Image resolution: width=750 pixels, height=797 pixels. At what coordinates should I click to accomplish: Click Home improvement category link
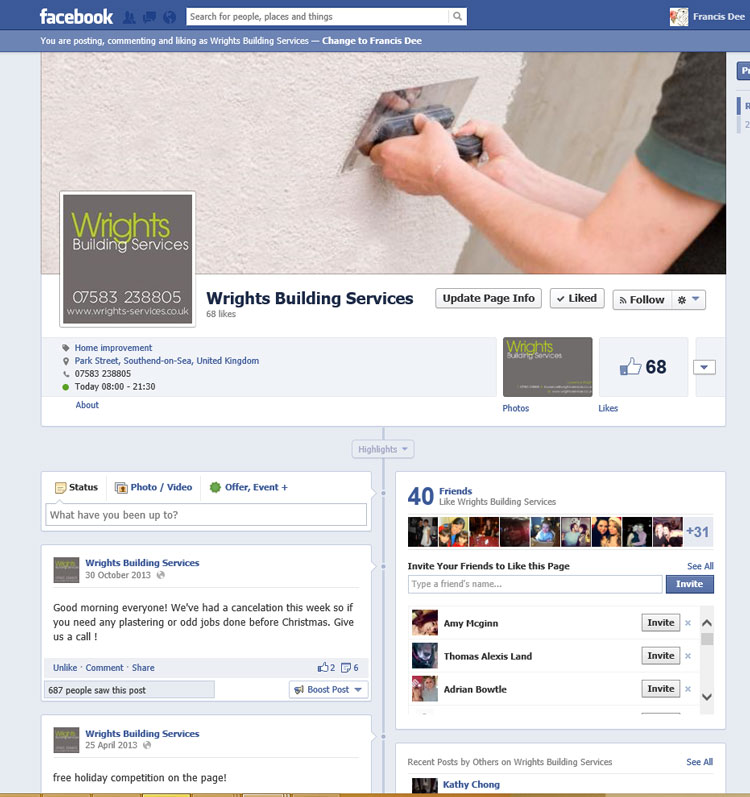click(113, 348)
